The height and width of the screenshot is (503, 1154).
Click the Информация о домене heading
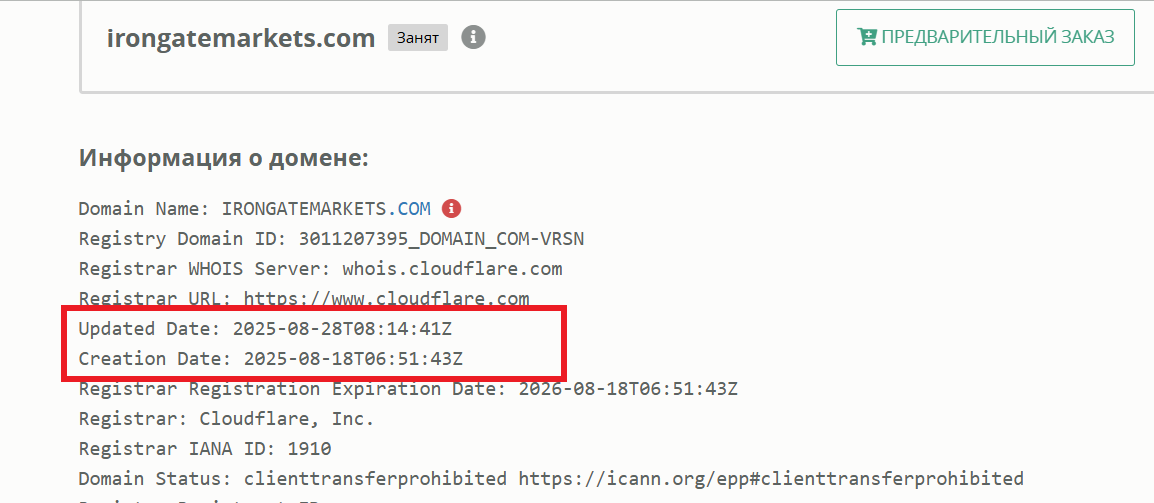pyautogui.click(x=224, y=158)
